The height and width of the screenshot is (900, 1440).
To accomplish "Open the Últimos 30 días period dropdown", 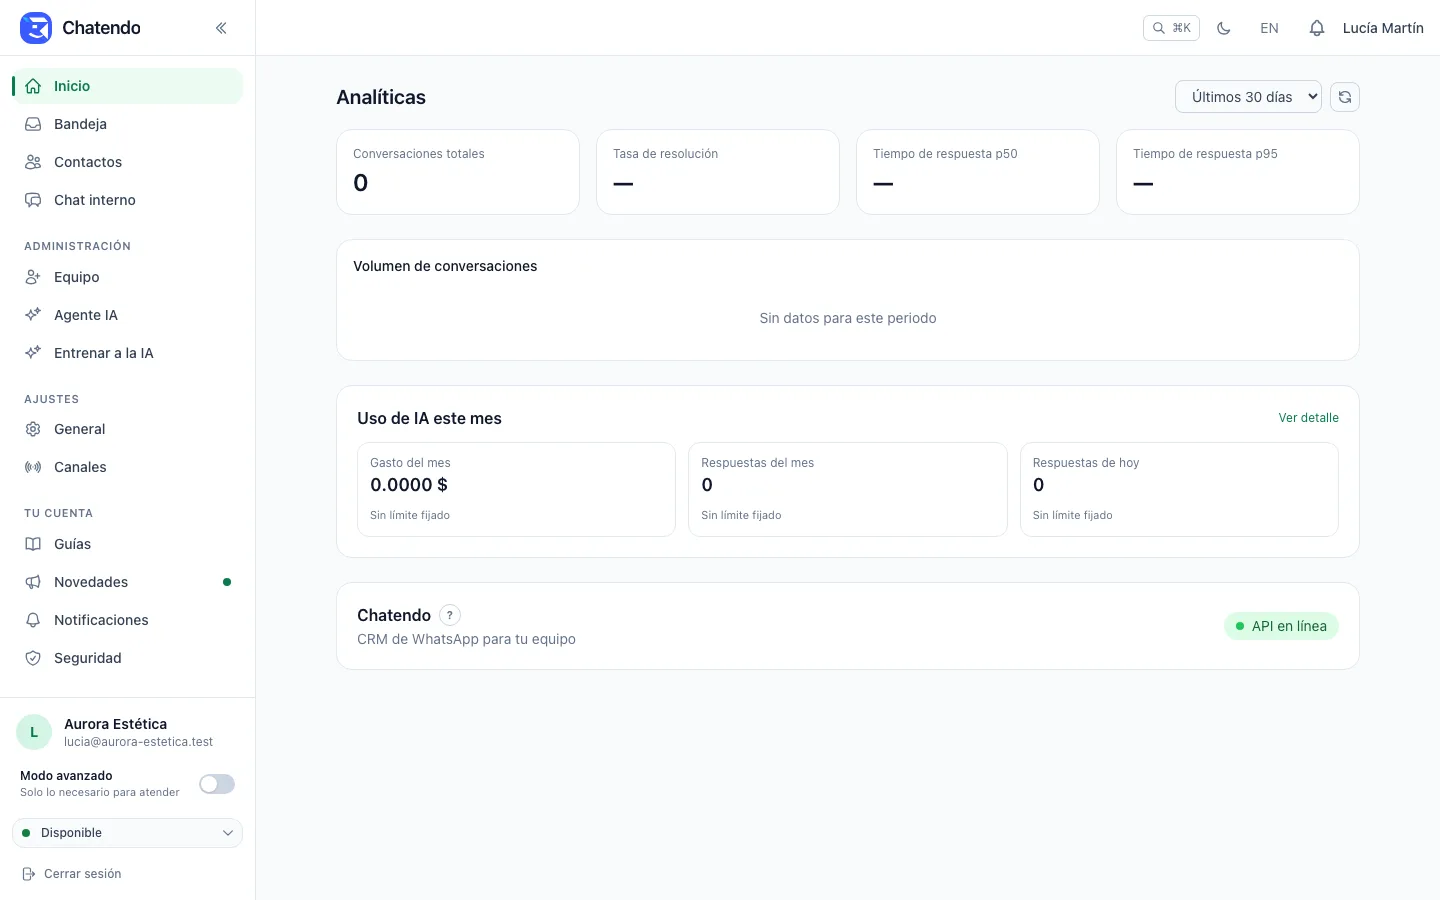I will 1248,97.
